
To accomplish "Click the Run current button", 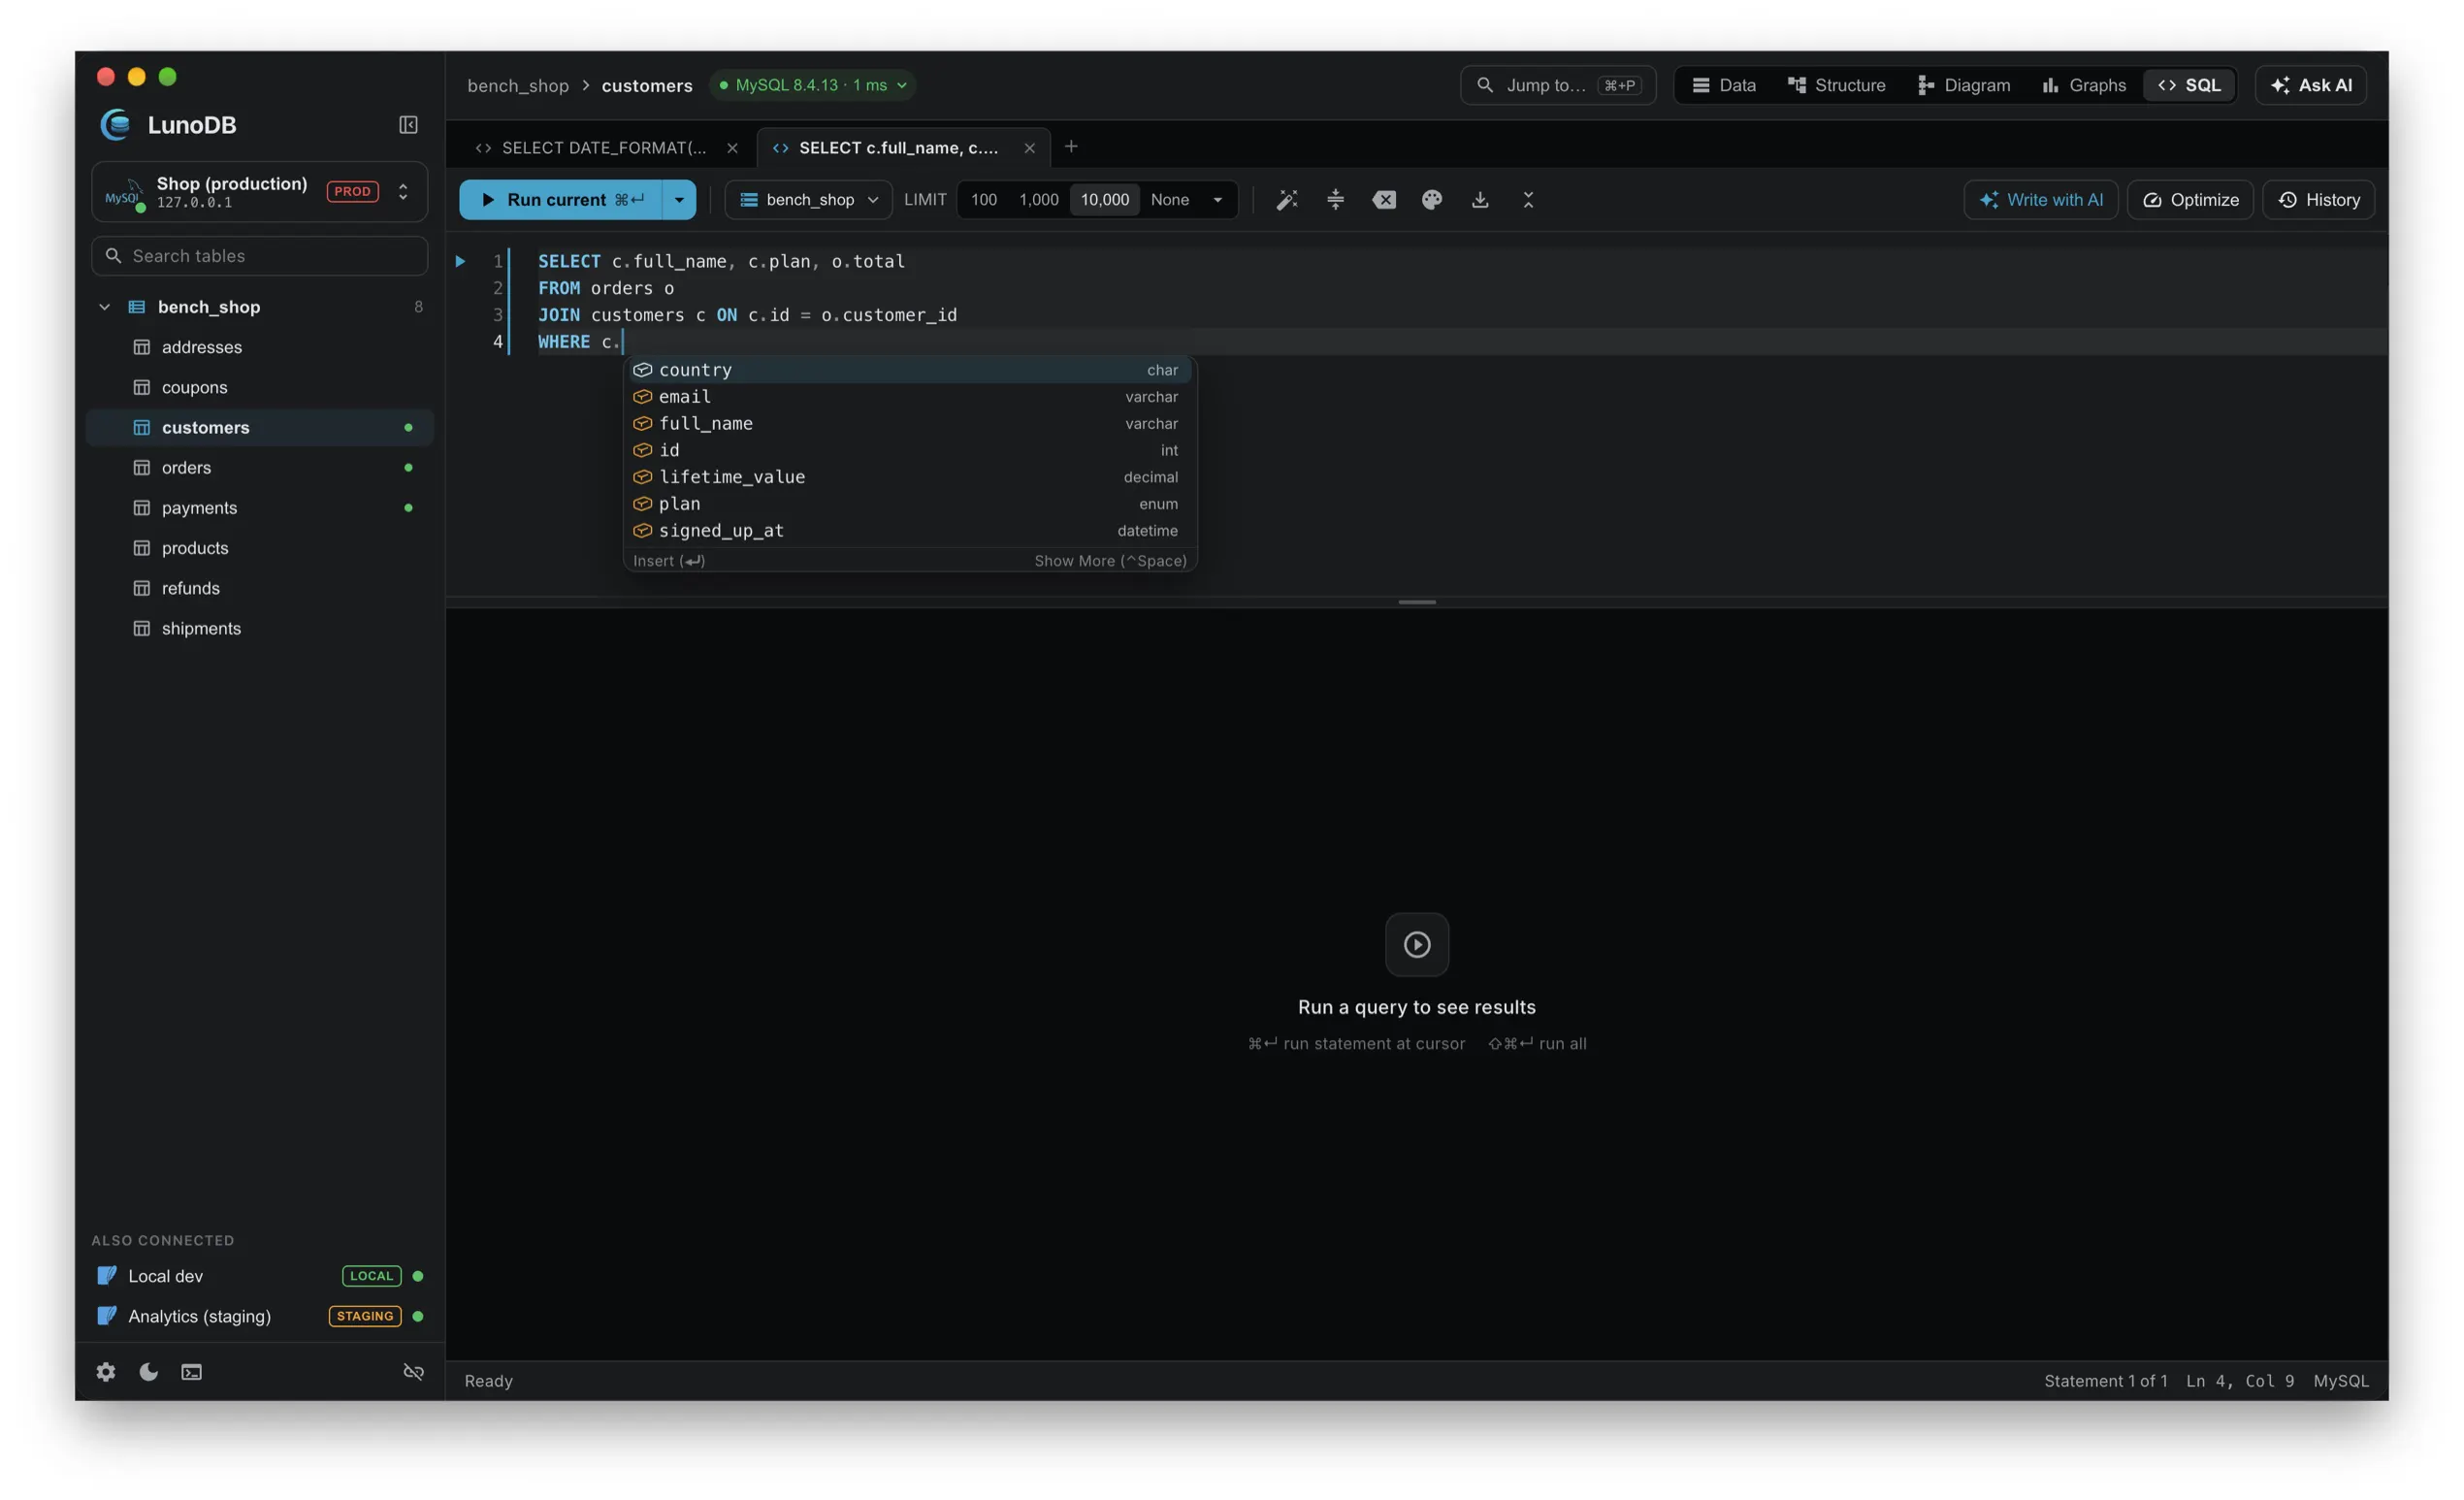I will coord(560,200).
